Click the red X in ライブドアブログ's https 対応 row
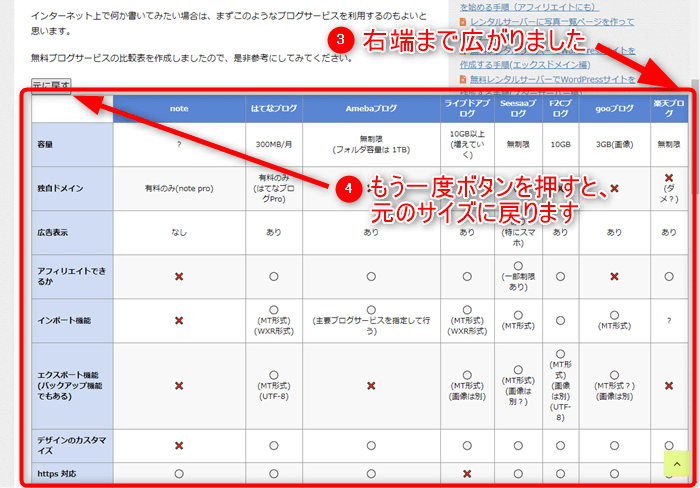The height and width of the screenshot is (488, 700). pos(467,473)
